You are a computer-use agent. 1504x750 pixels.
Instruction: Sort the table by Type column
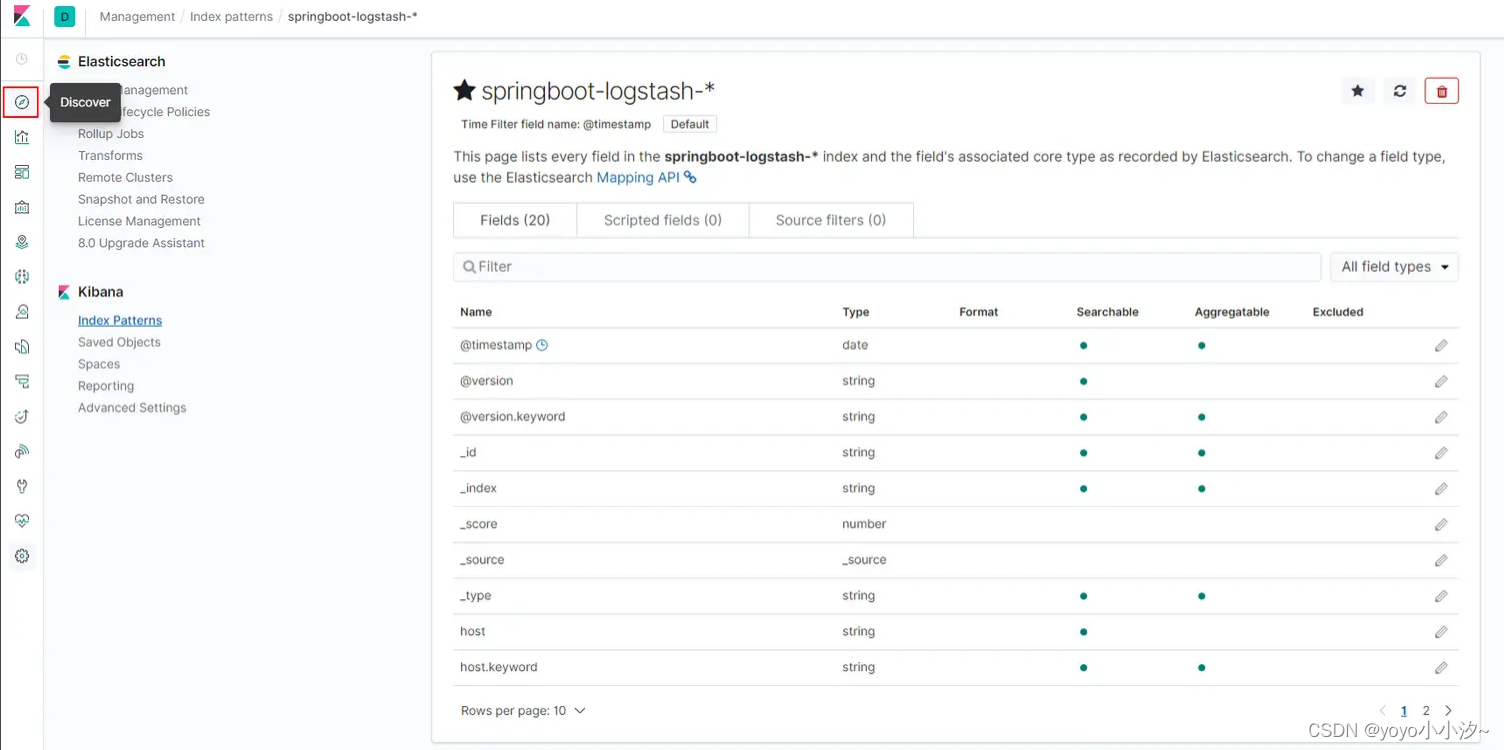pyautogui.click(x=856, y=312)
